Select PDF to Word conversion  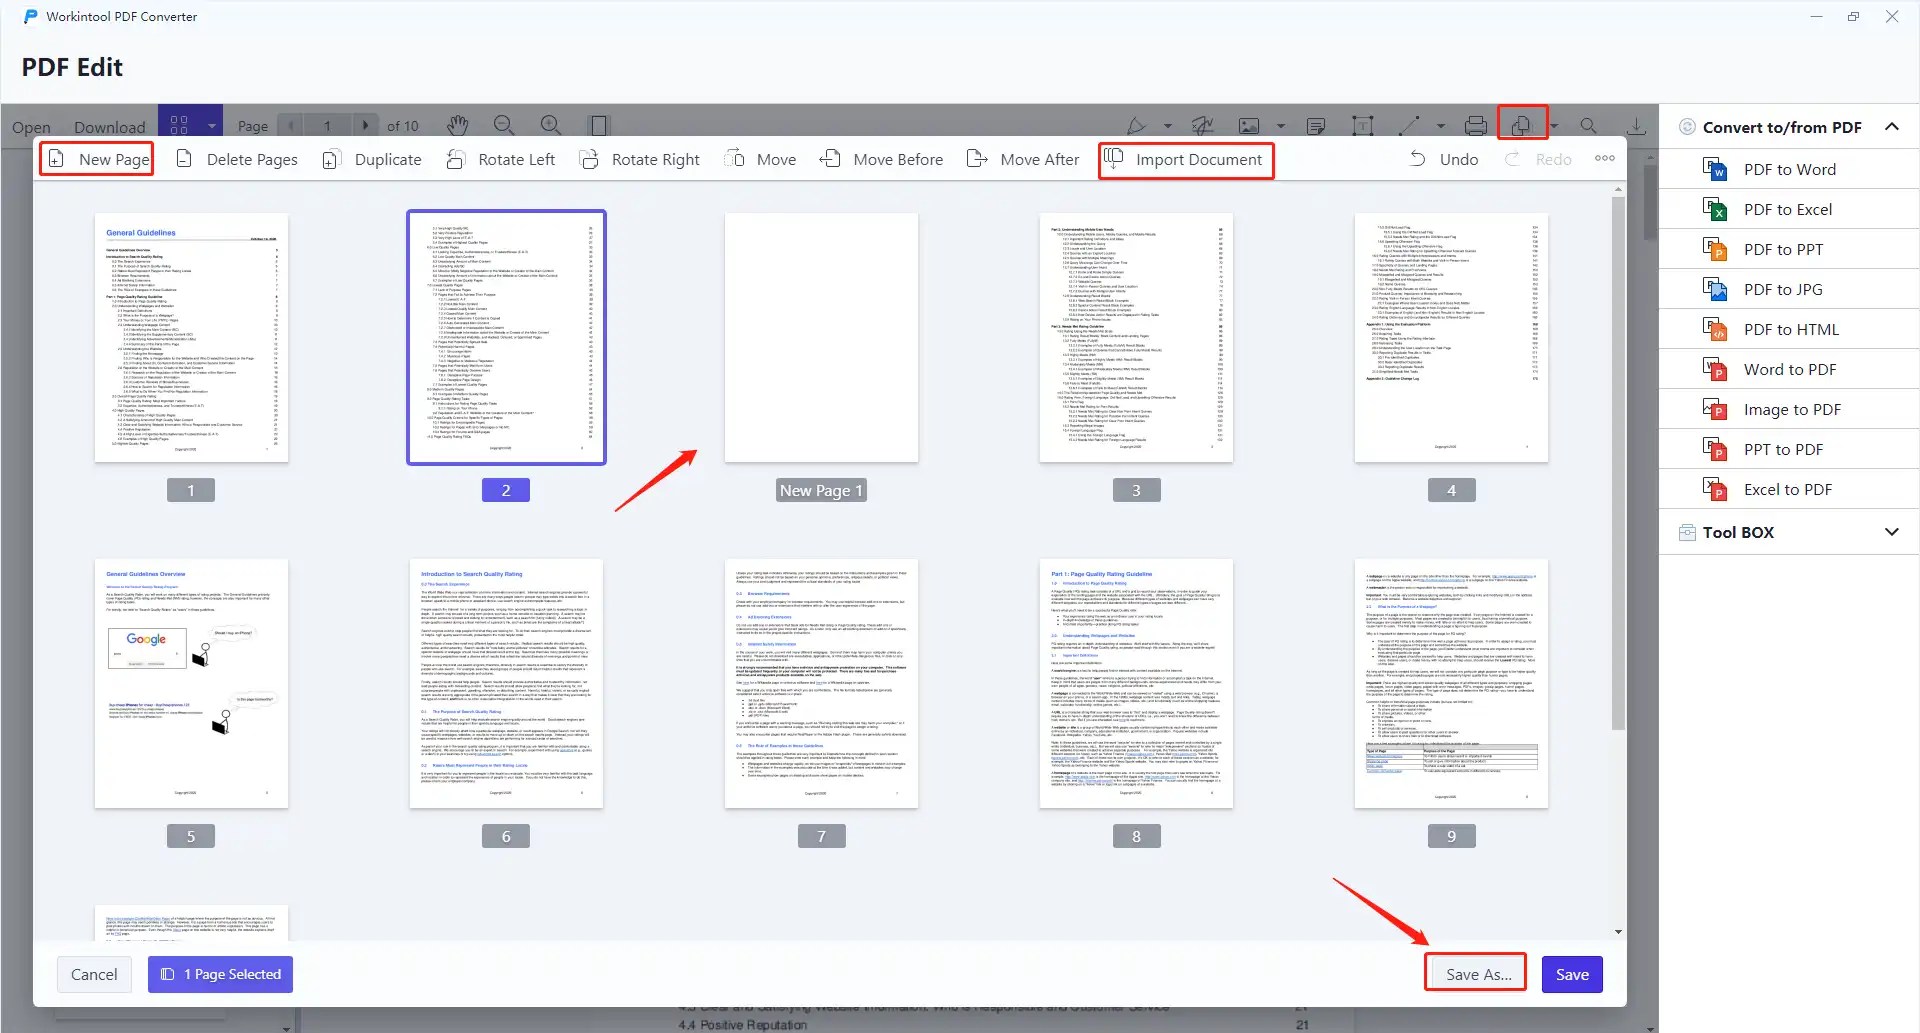pos(1789,168)
